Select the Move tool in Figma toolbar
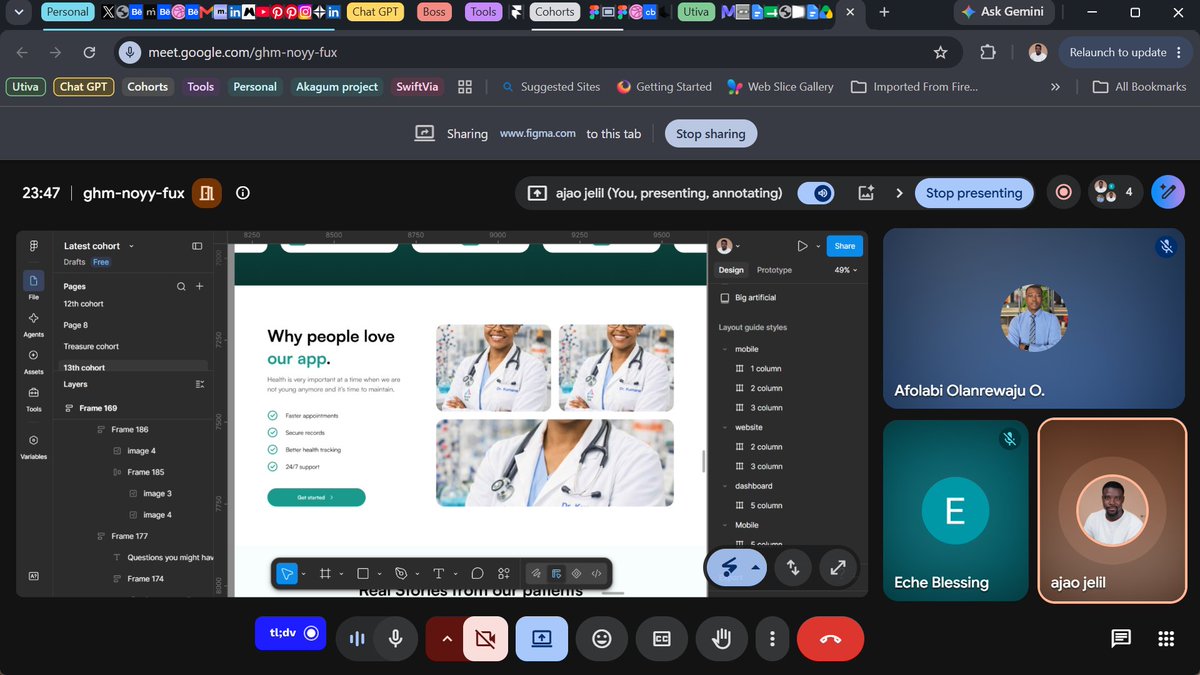Image resolution: width=1200 pixels, height=675 pixels. [x=287, y=573]
